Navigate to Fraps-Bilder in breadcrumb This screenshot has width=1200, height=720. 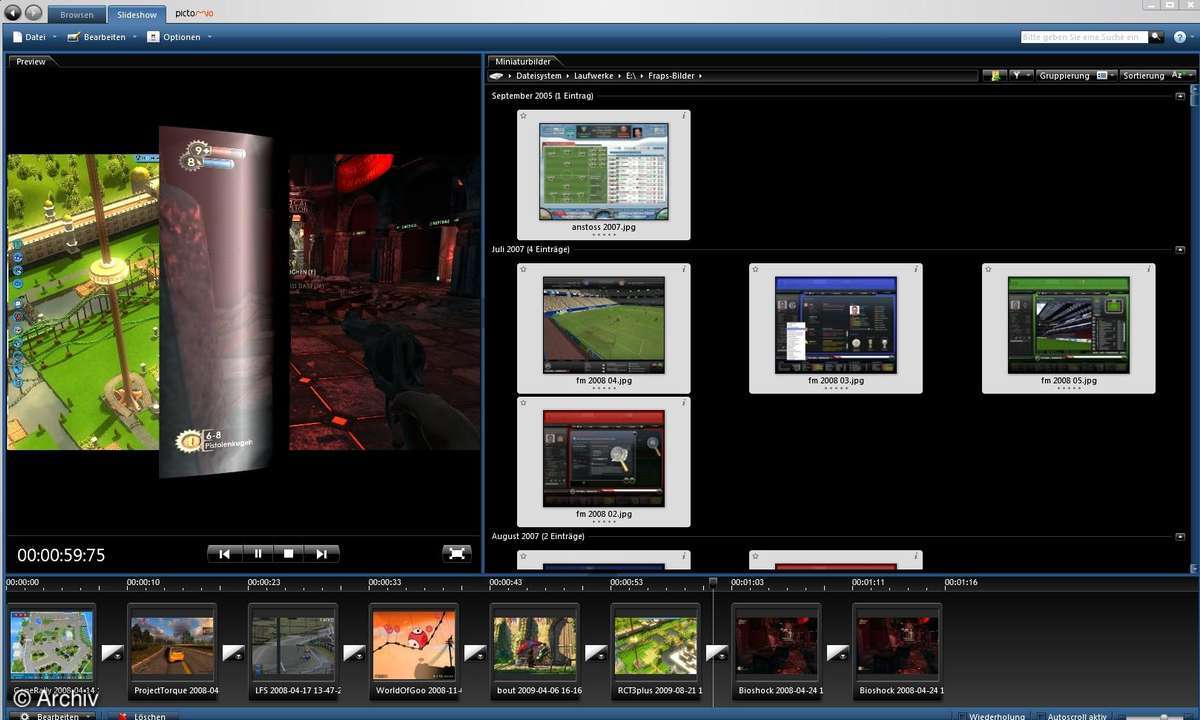pos(671,76)
